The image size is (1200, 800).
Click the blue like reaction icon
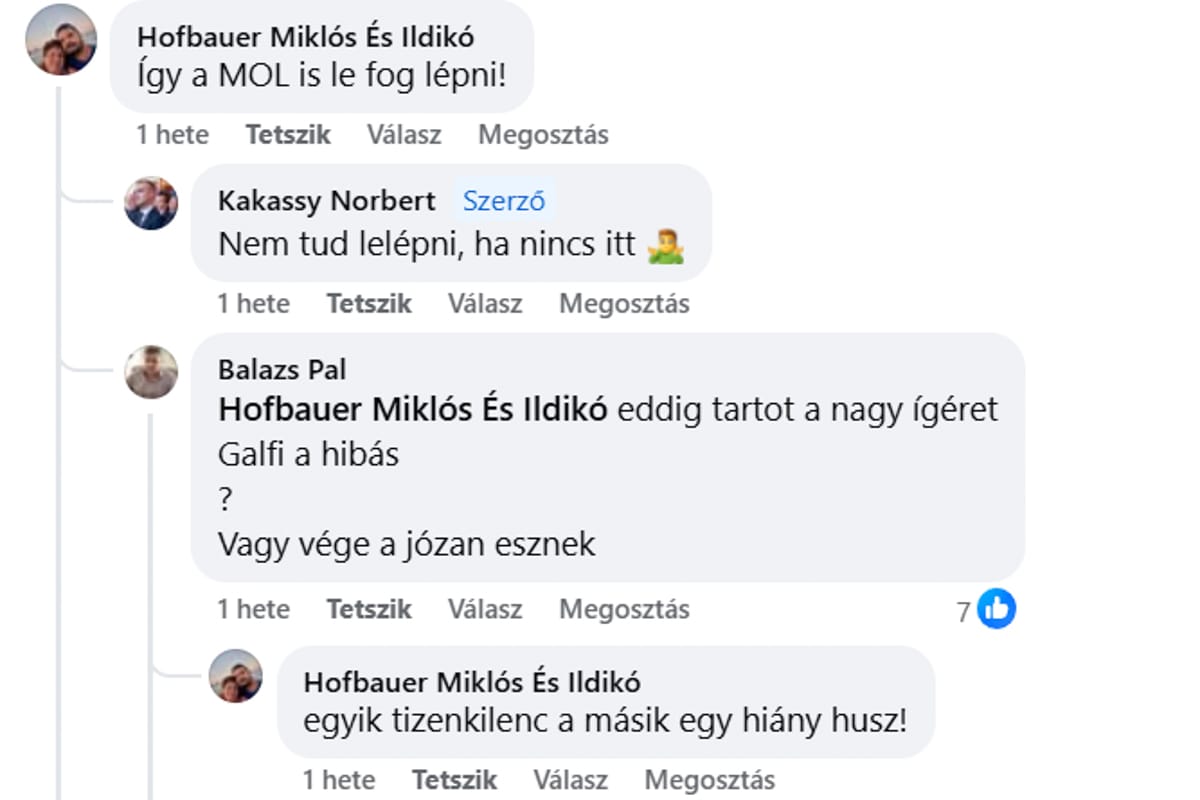point(996,609)
